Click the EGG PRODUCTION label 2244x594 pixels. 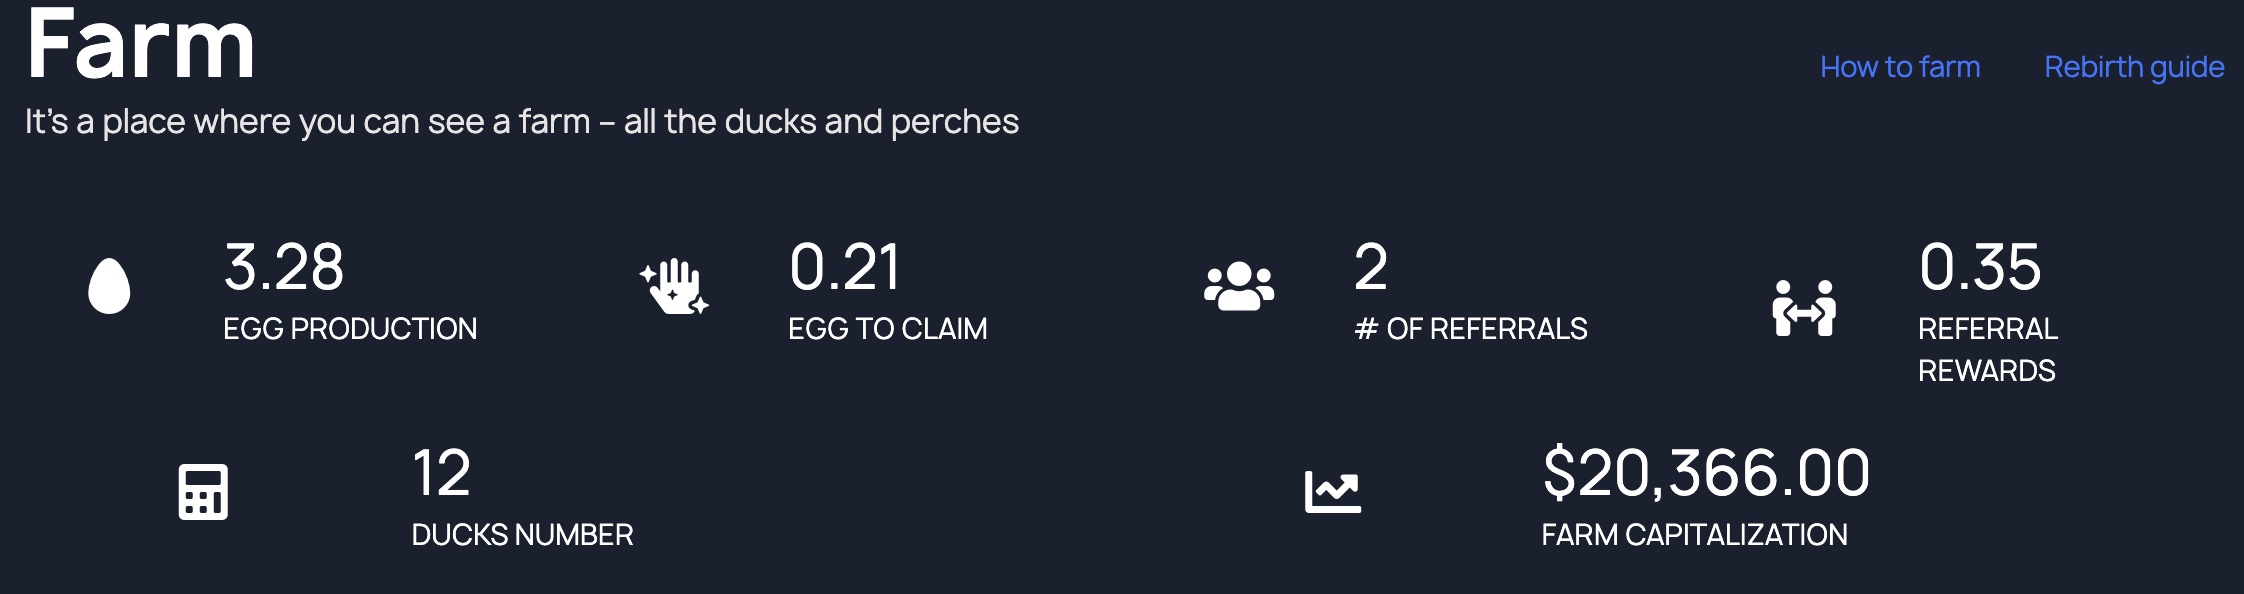350,329
